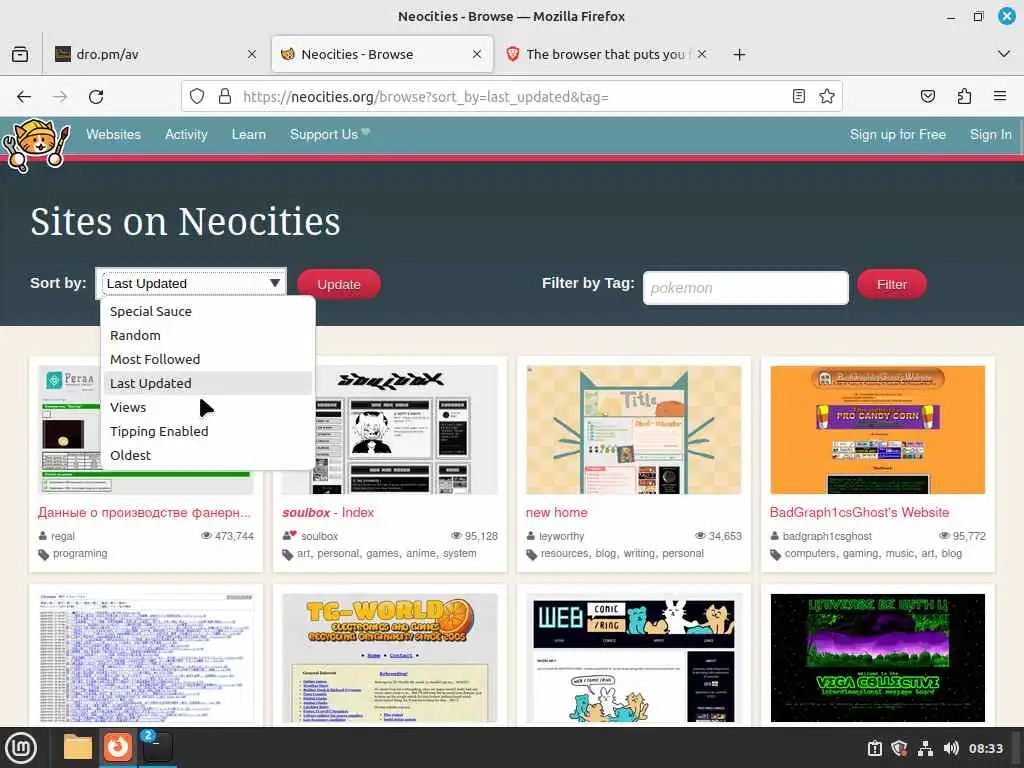Click the anime tag on soulbox
Screen dimensions: 1024x768
click(421, 554)
